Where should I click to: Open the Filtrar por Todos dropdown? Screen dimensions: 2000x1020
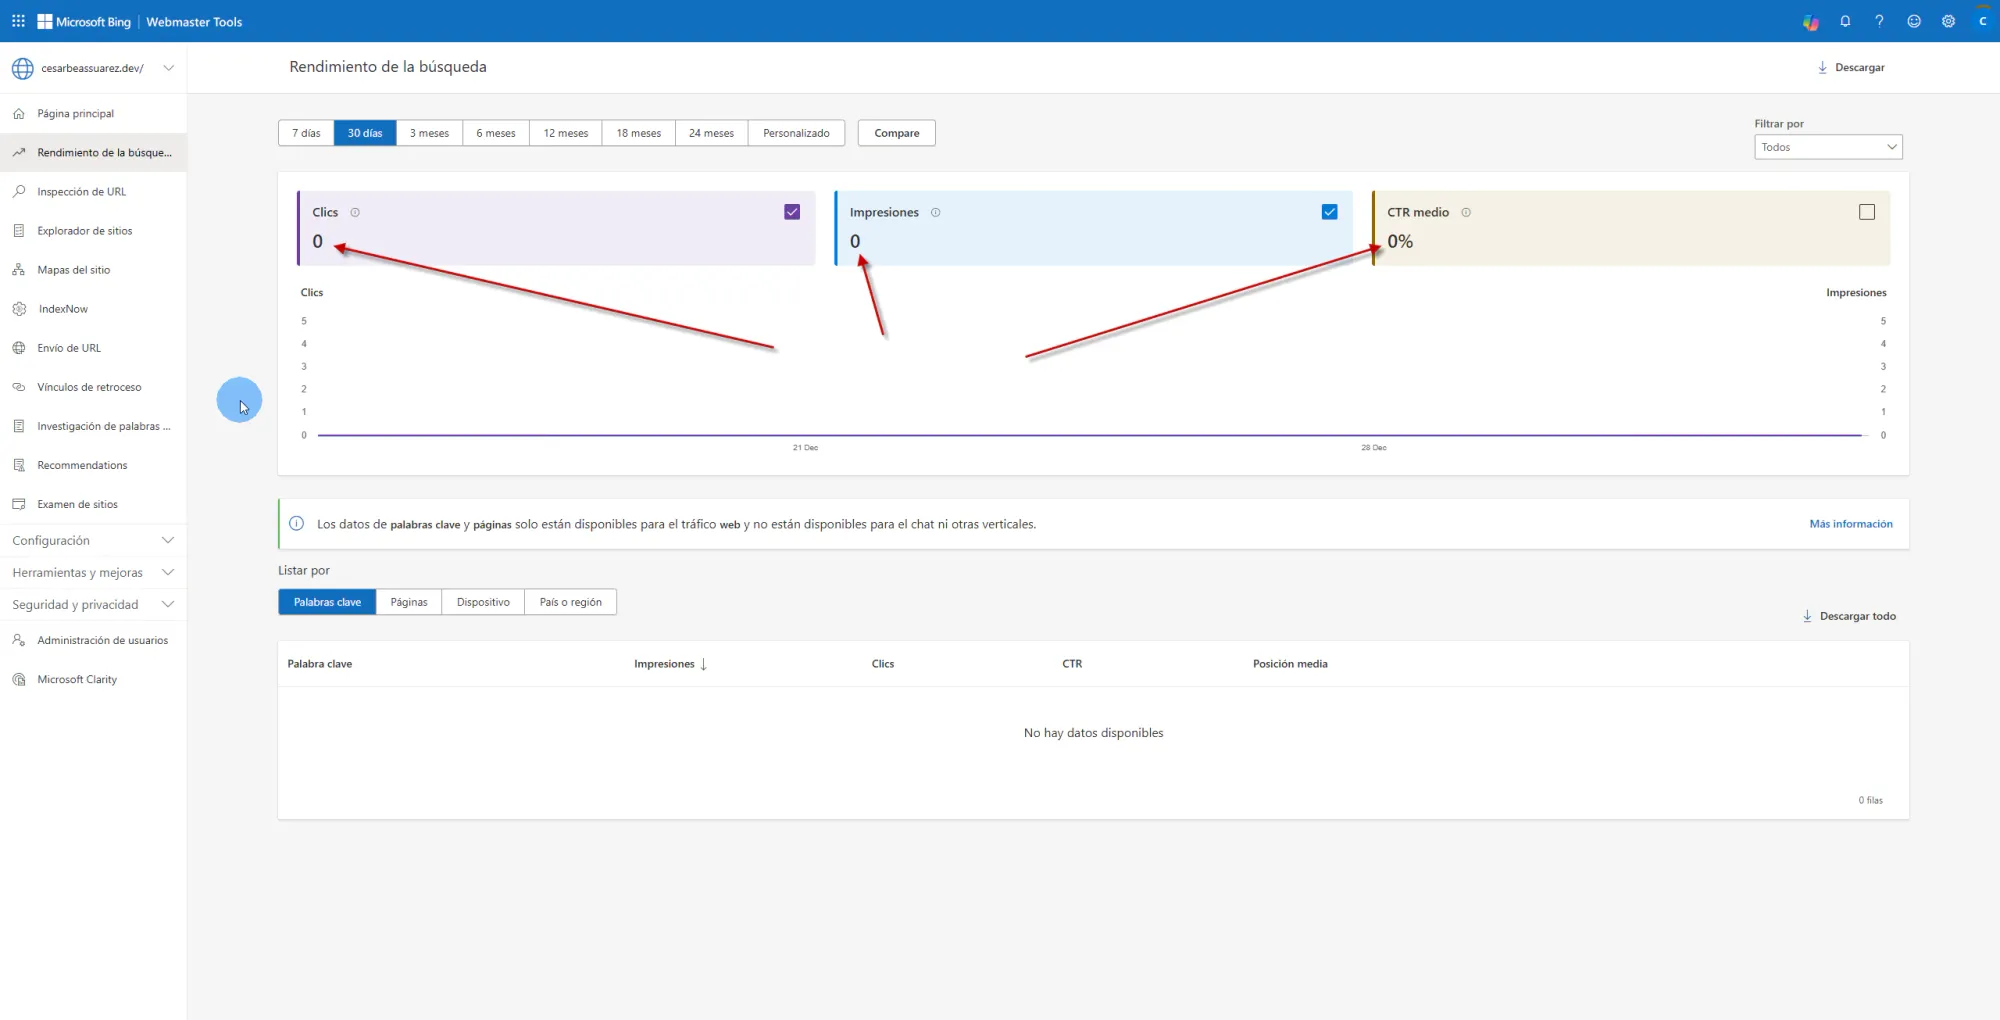pyautogui.click(x=1828, y=147)
